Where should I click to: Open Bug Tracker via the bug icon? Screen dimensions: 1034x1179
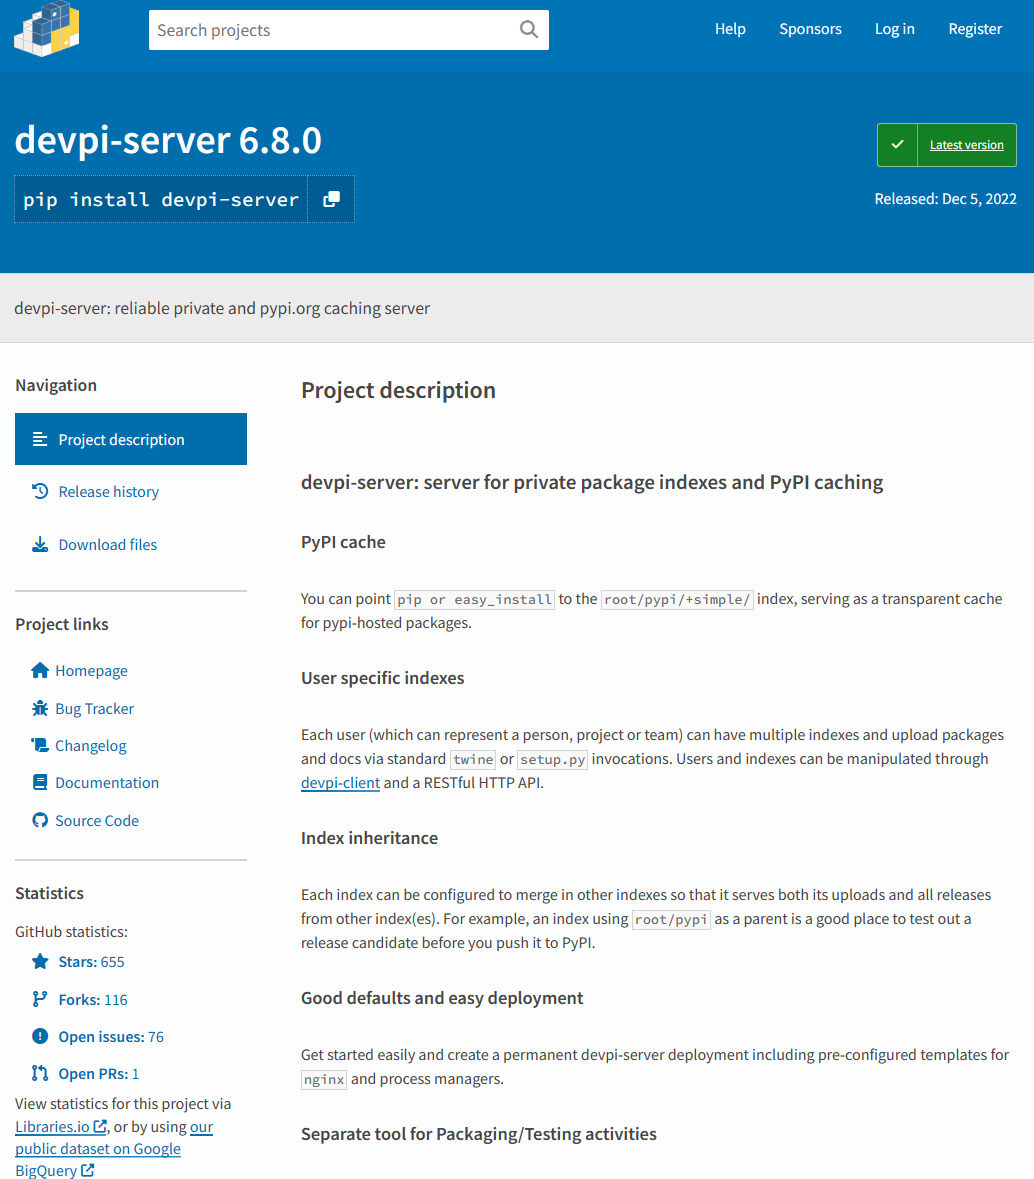39,708
